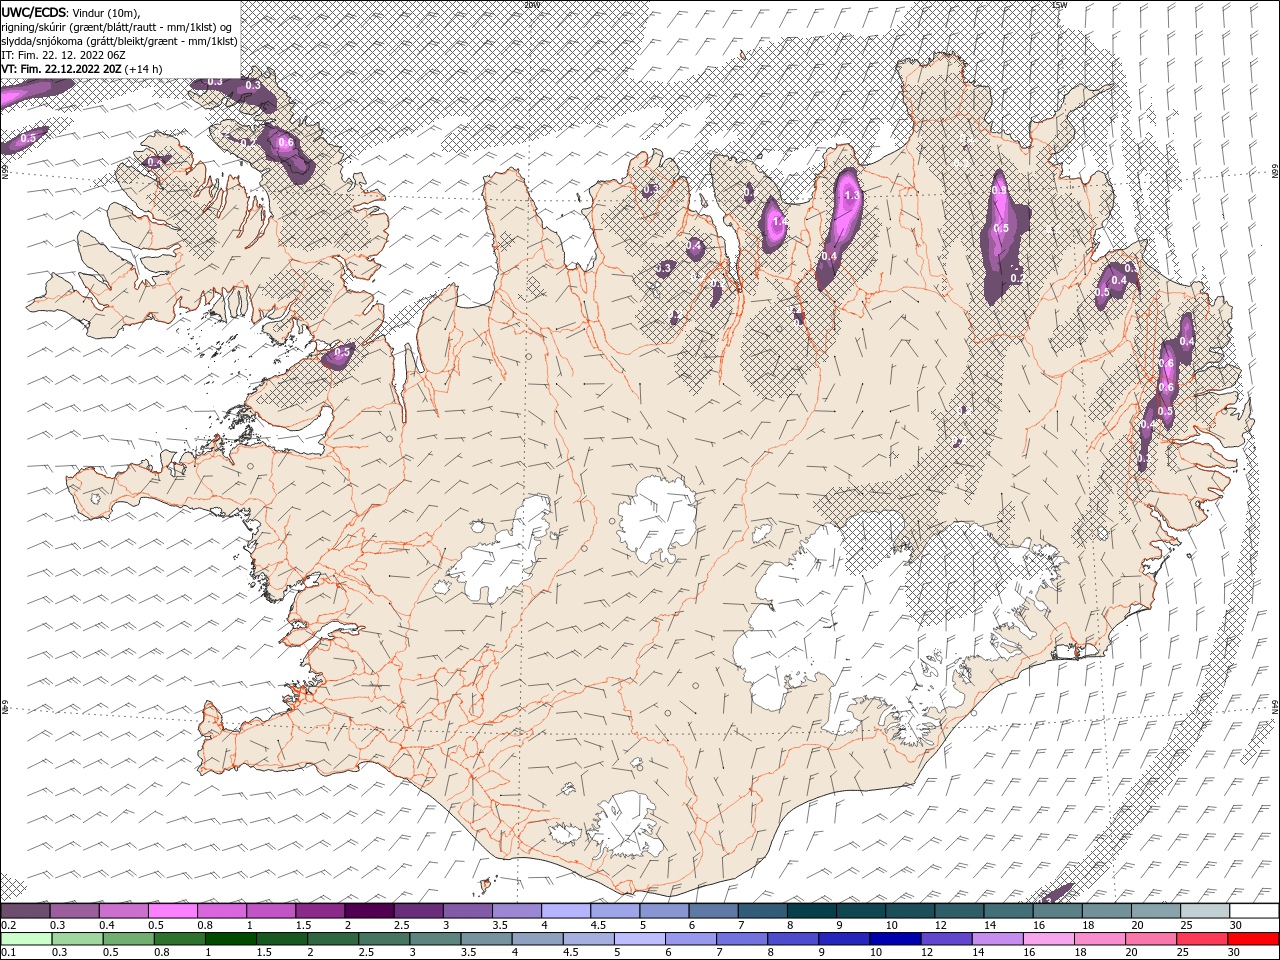The height and width of the screenshot is (960, 1280).
Task: Pick the darkest green 1 swatch in the rain legend
Action: [230, 939]
